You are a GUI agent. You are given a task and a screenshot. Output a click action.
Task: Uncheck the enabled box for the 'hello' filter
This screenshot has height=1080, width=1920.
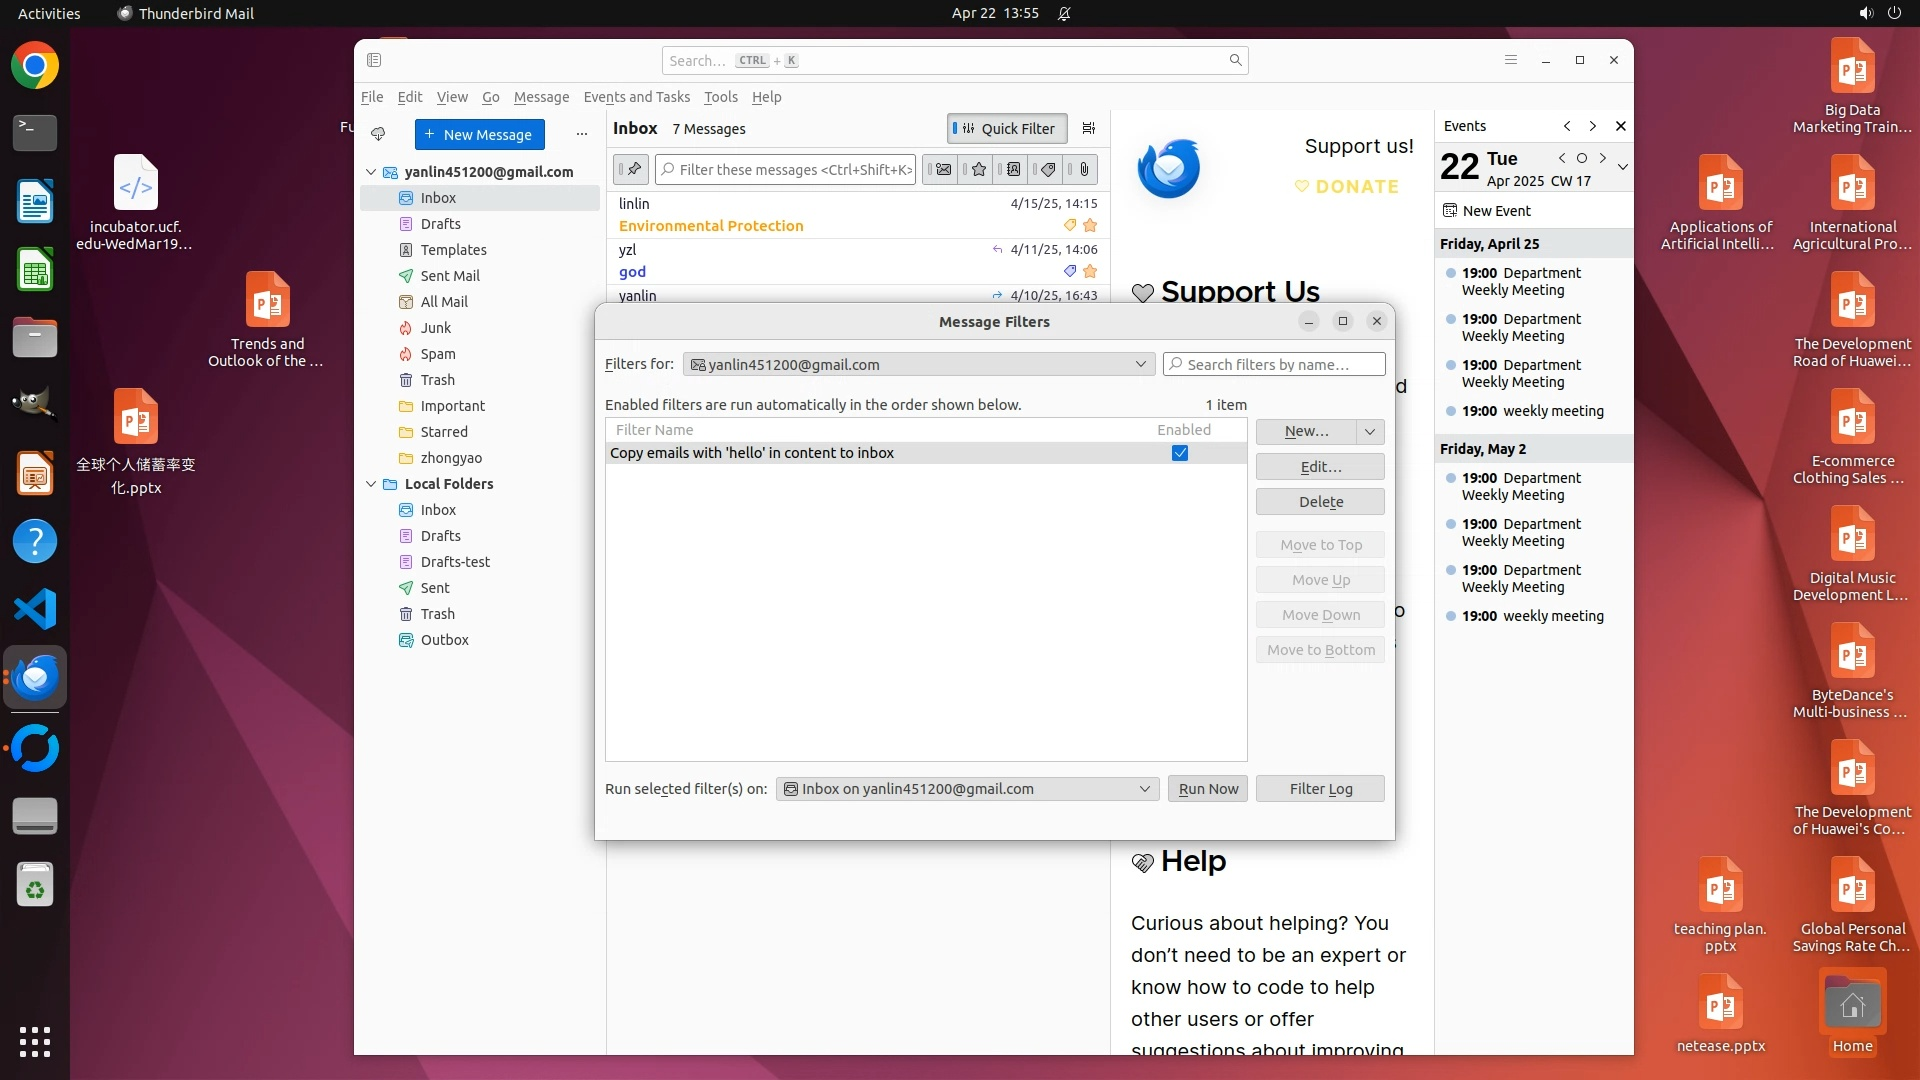[x=1180, y=453]
